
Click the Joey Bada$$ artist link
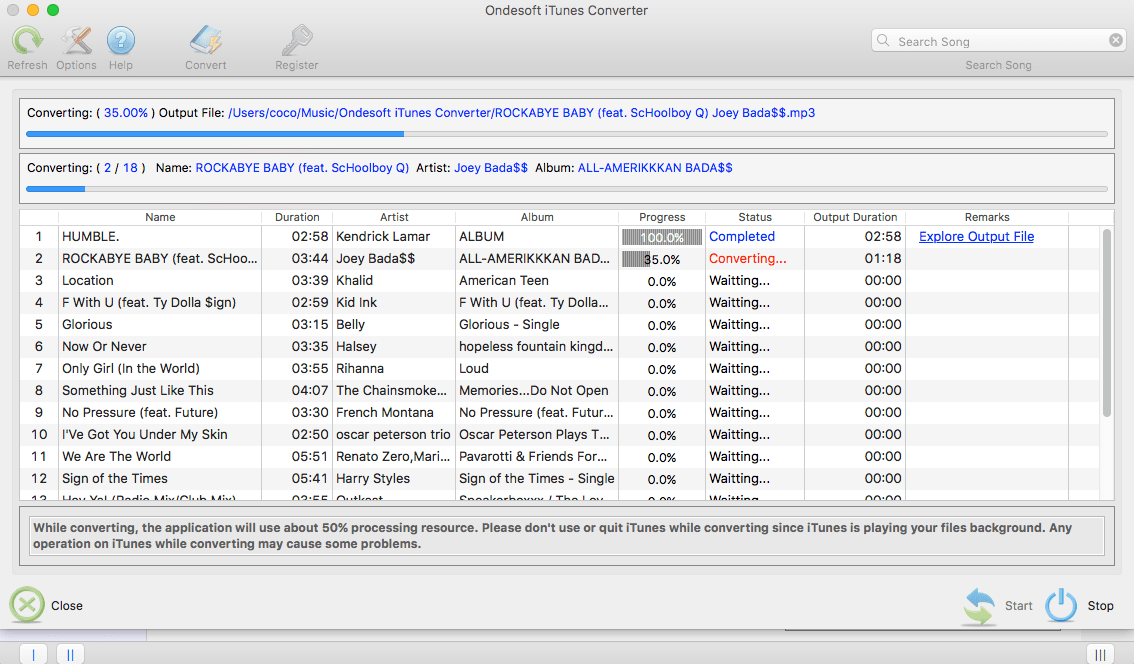[x=490, y=167]
